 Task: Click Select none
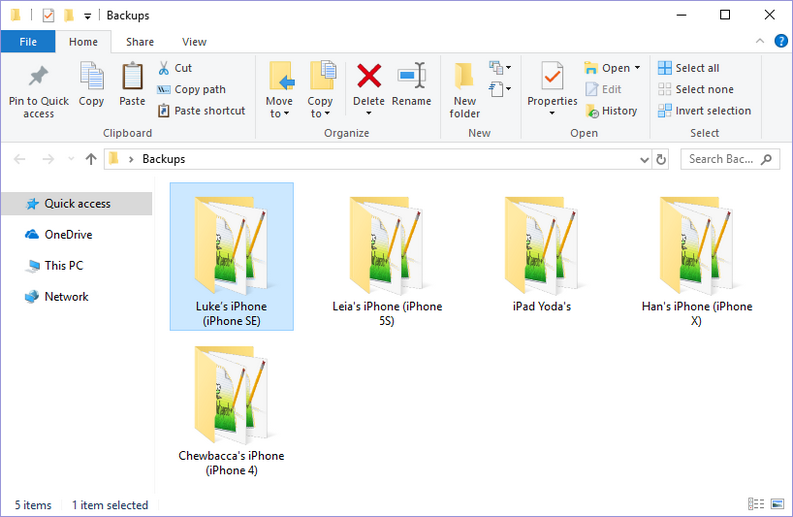point(695,90)
